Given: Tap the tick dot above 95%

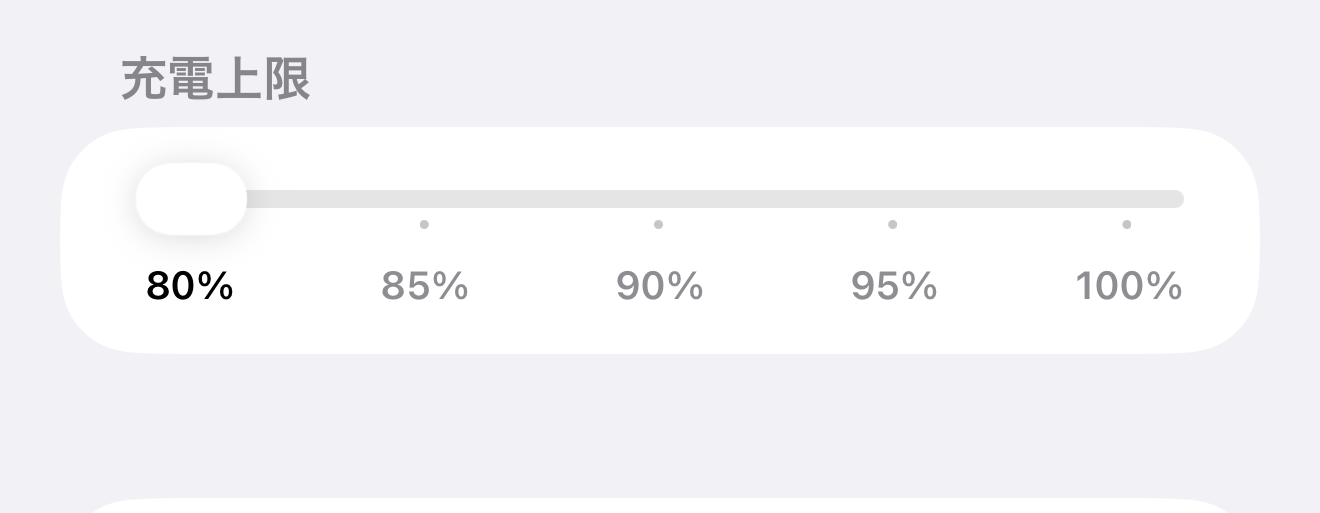Looking at the screenshot, I should pyautogui.click(x=892, y=225).
